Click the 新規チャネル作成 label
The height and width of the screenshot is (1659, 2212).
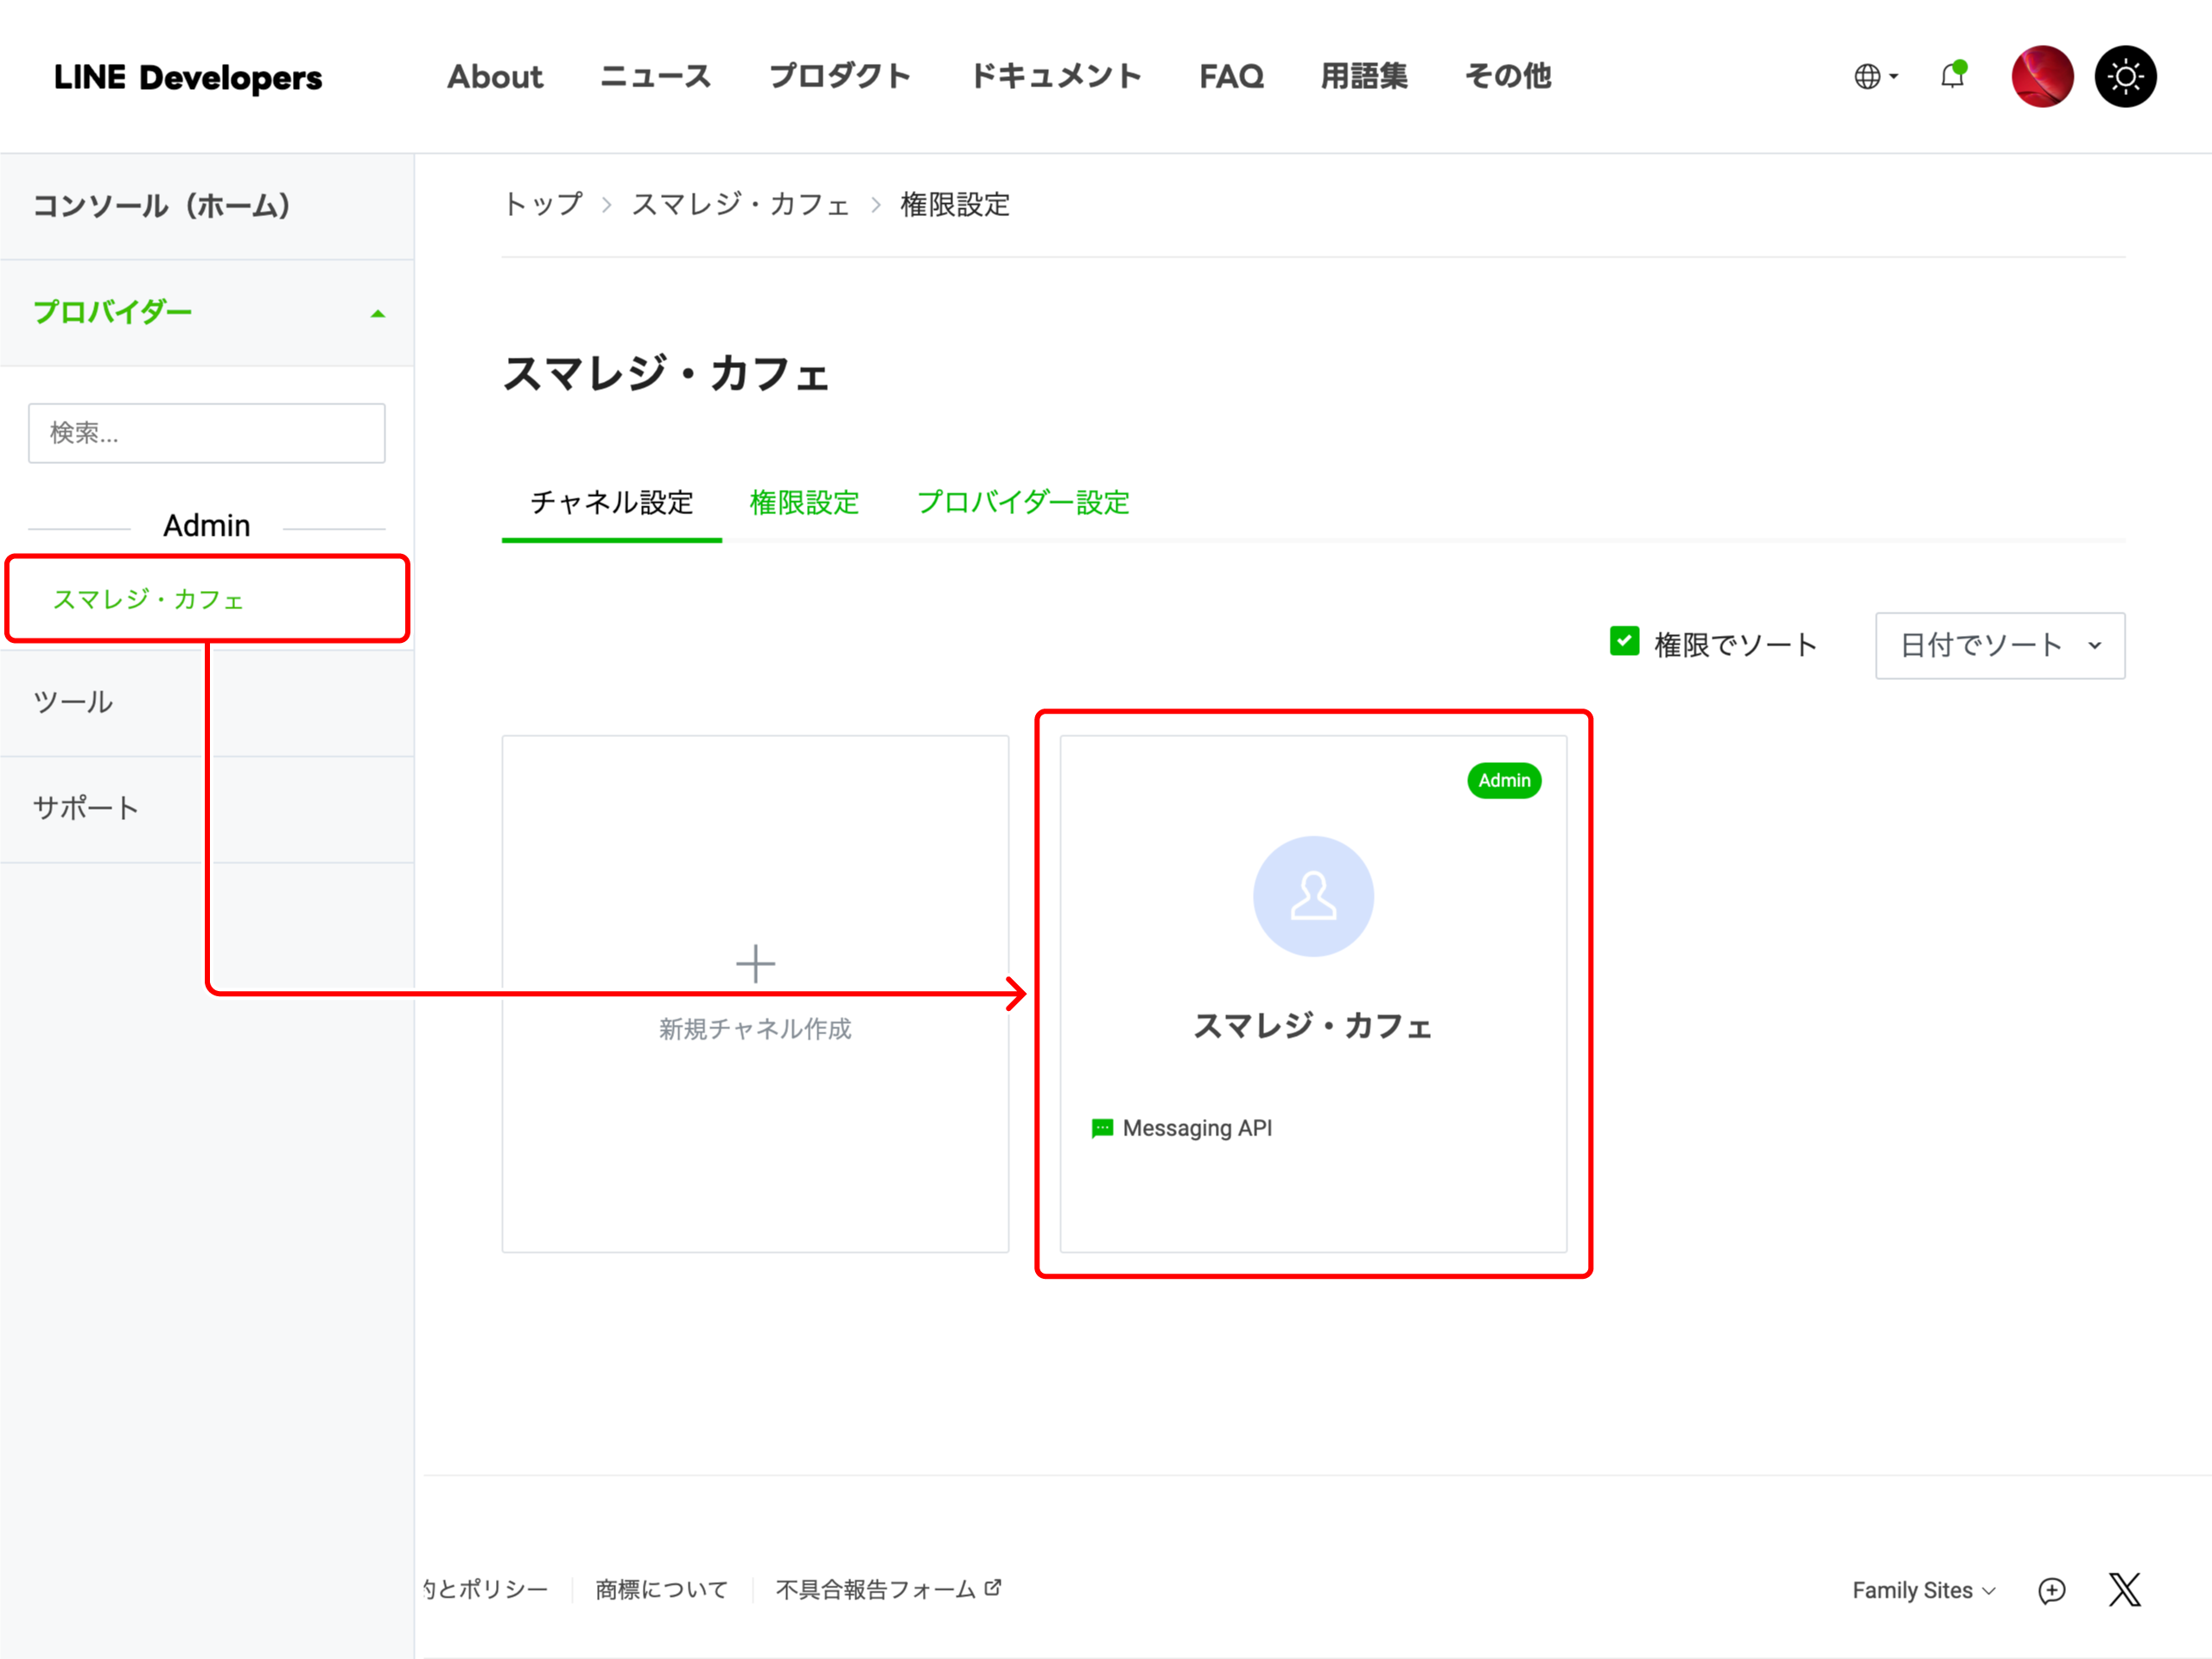point(755,1029)
